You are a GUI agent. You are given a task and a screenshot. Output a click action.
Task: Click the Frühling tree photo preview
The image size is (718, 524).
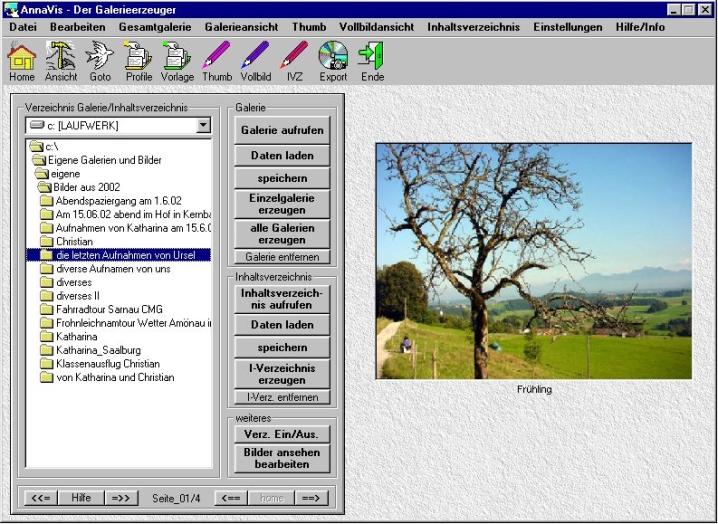[x=533, y=261]
